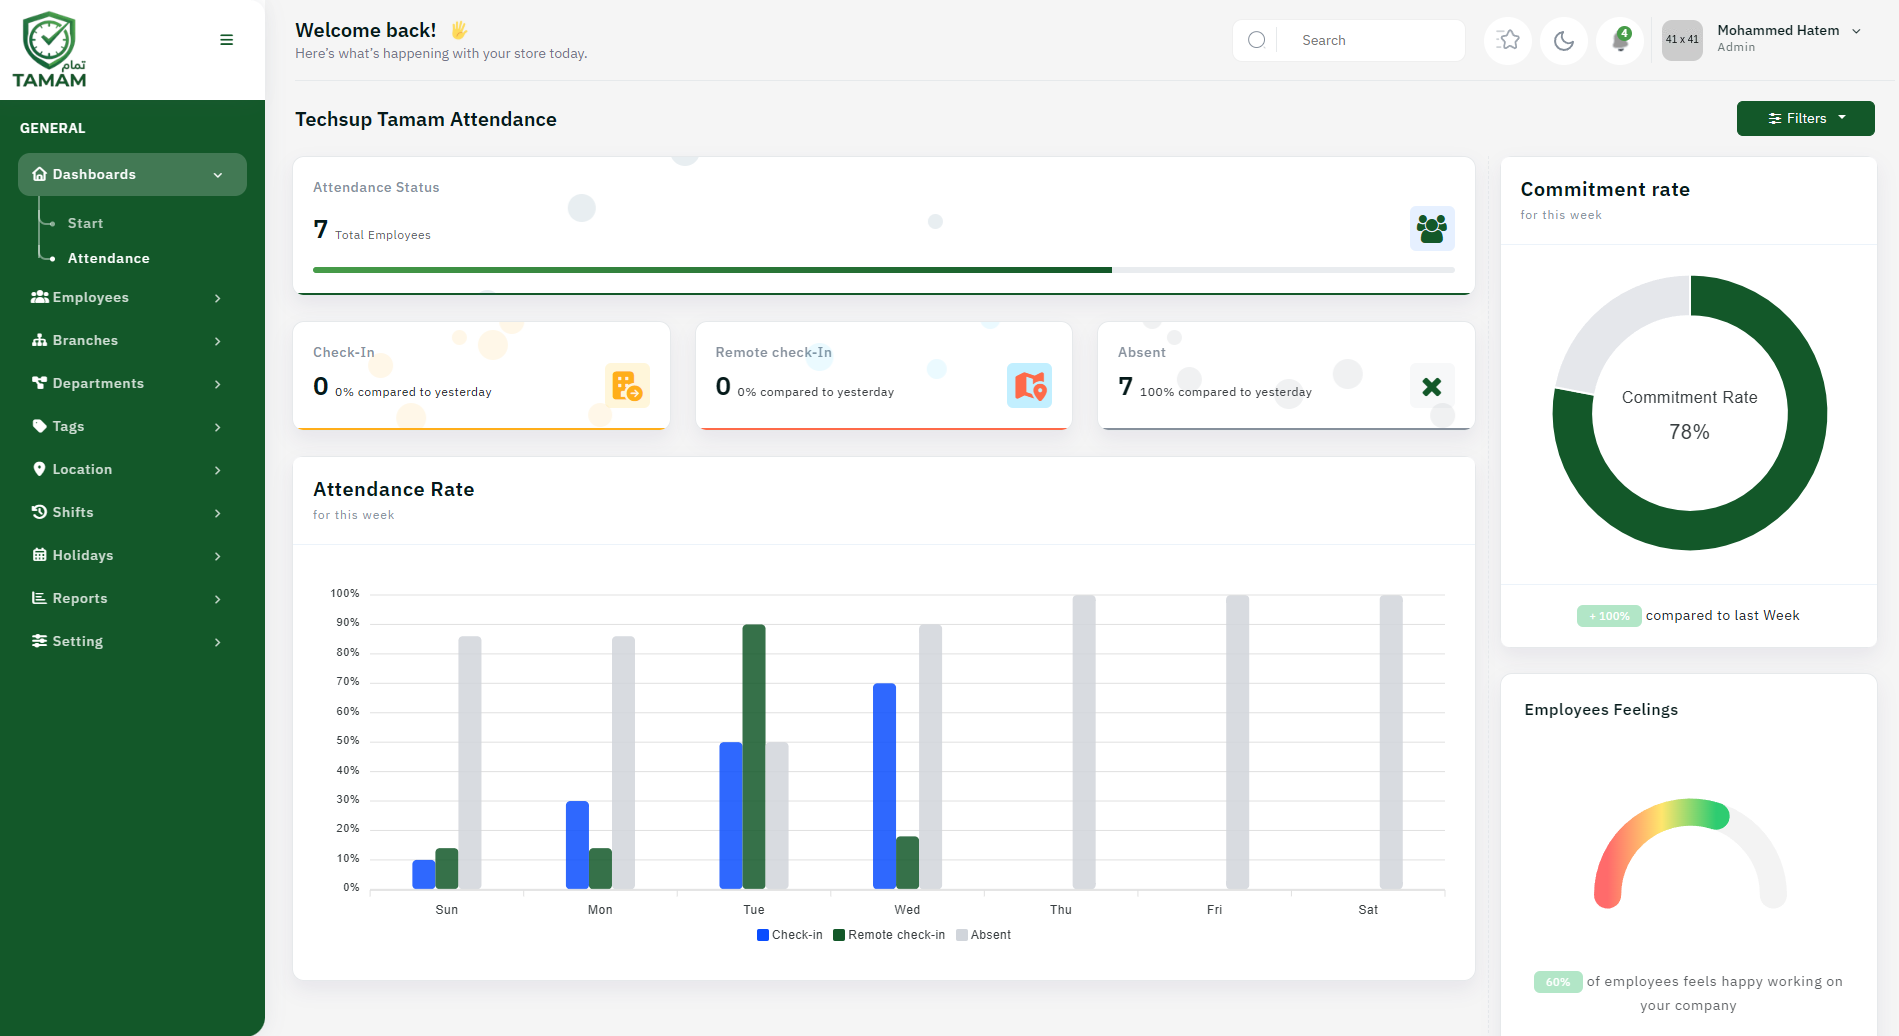Toggle Remote check-in in the chart legend
This screenshot has height=1036, width=1899.
click(x=889, y=934)
